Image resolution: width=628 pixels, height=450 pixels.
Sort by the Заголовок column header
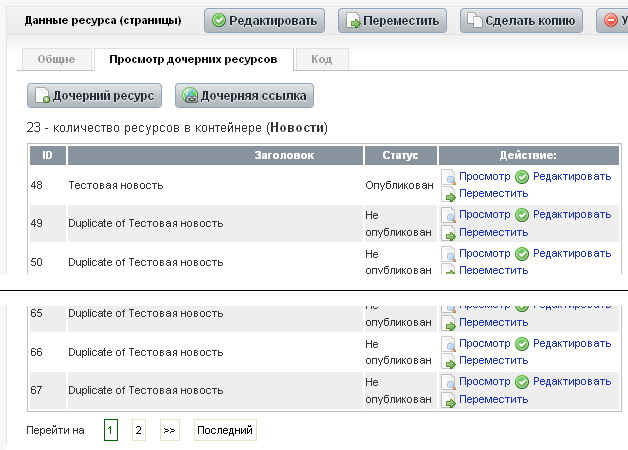pos(284,156)
